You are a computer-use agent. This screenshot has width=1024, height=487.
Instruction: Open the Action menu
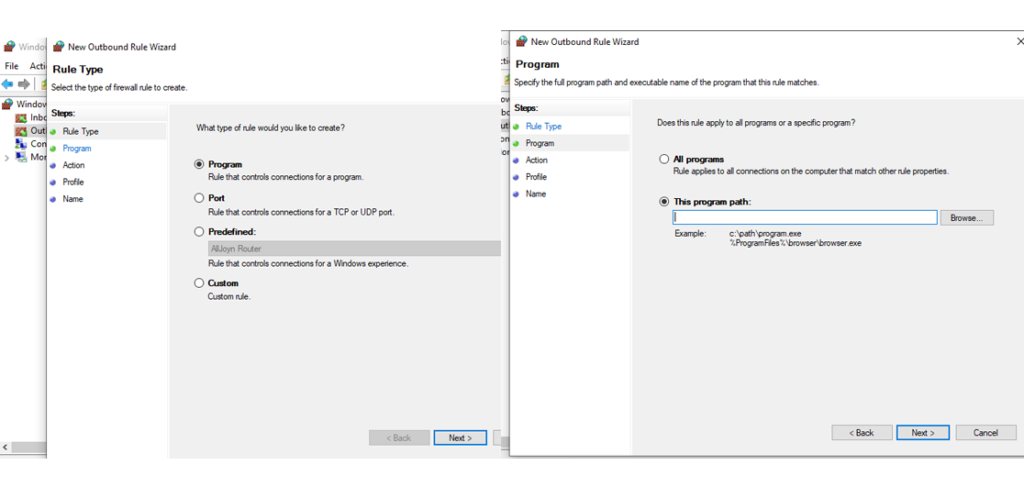pos(38,66)
